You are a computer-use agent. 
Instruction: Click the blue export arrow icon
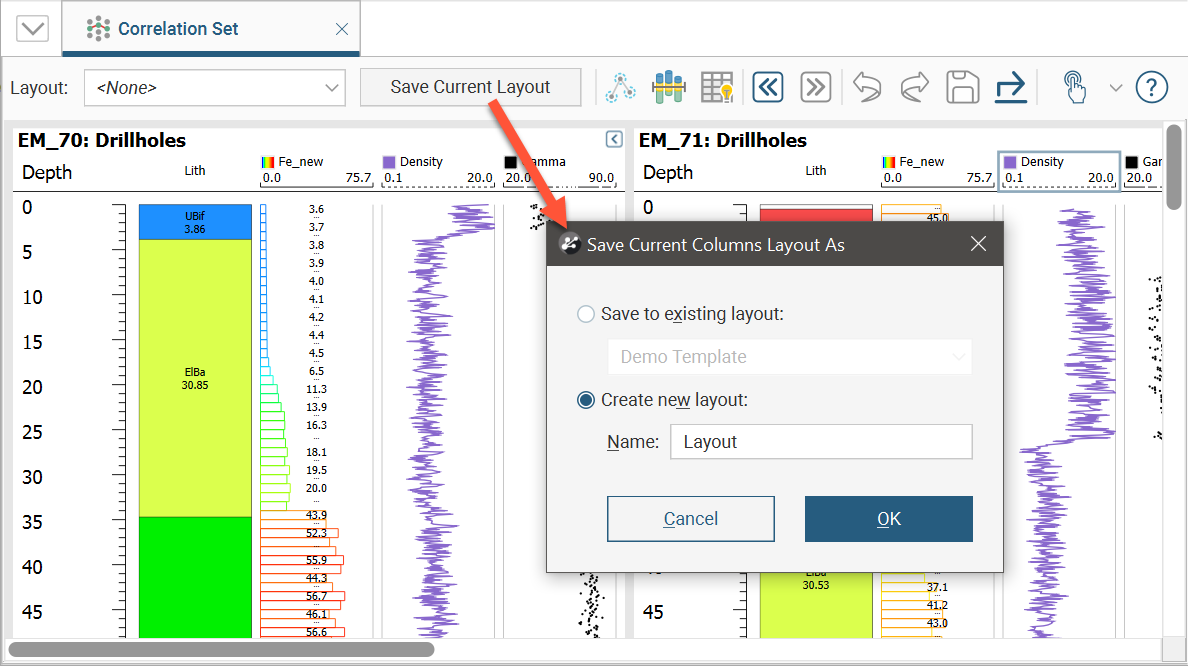[x=1011, y=87]
